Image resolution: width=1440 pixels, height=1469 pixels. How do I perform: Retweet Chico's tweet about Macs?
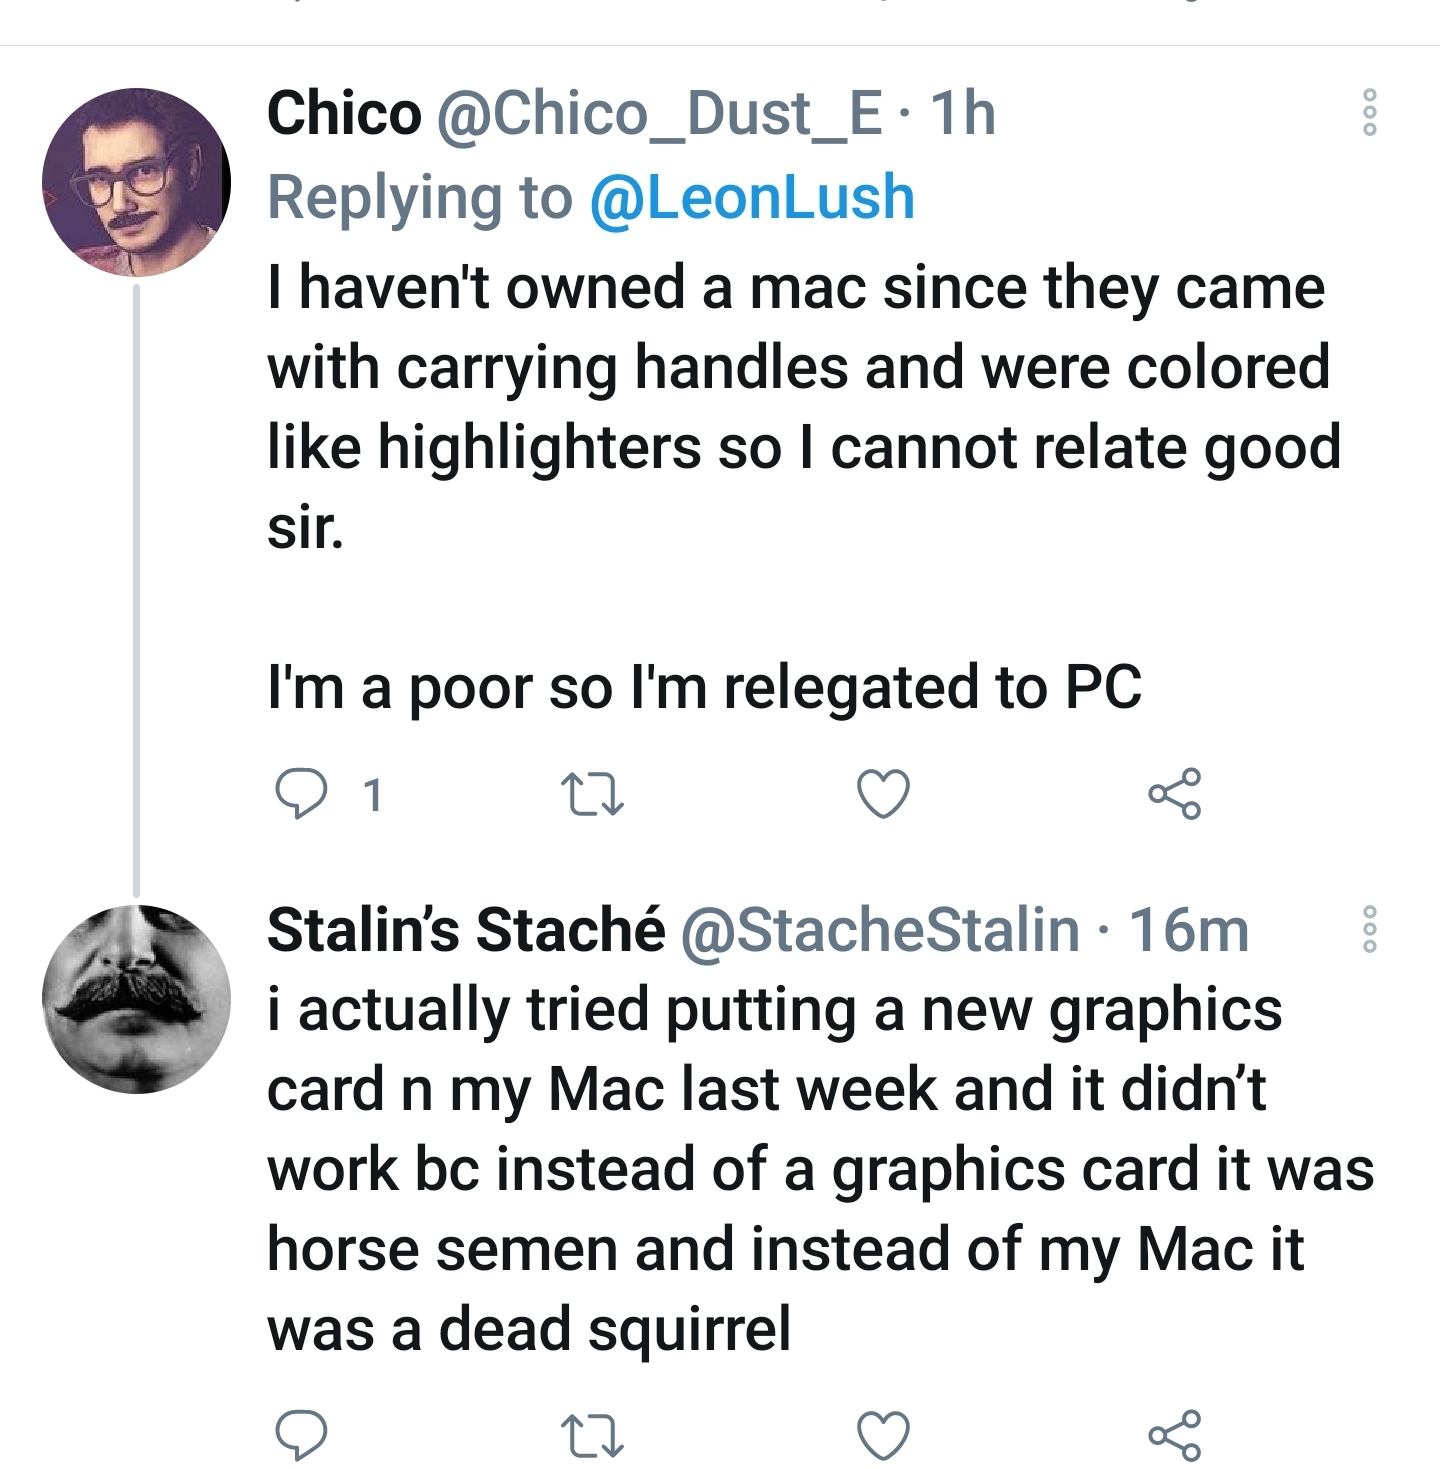(592, 795)
